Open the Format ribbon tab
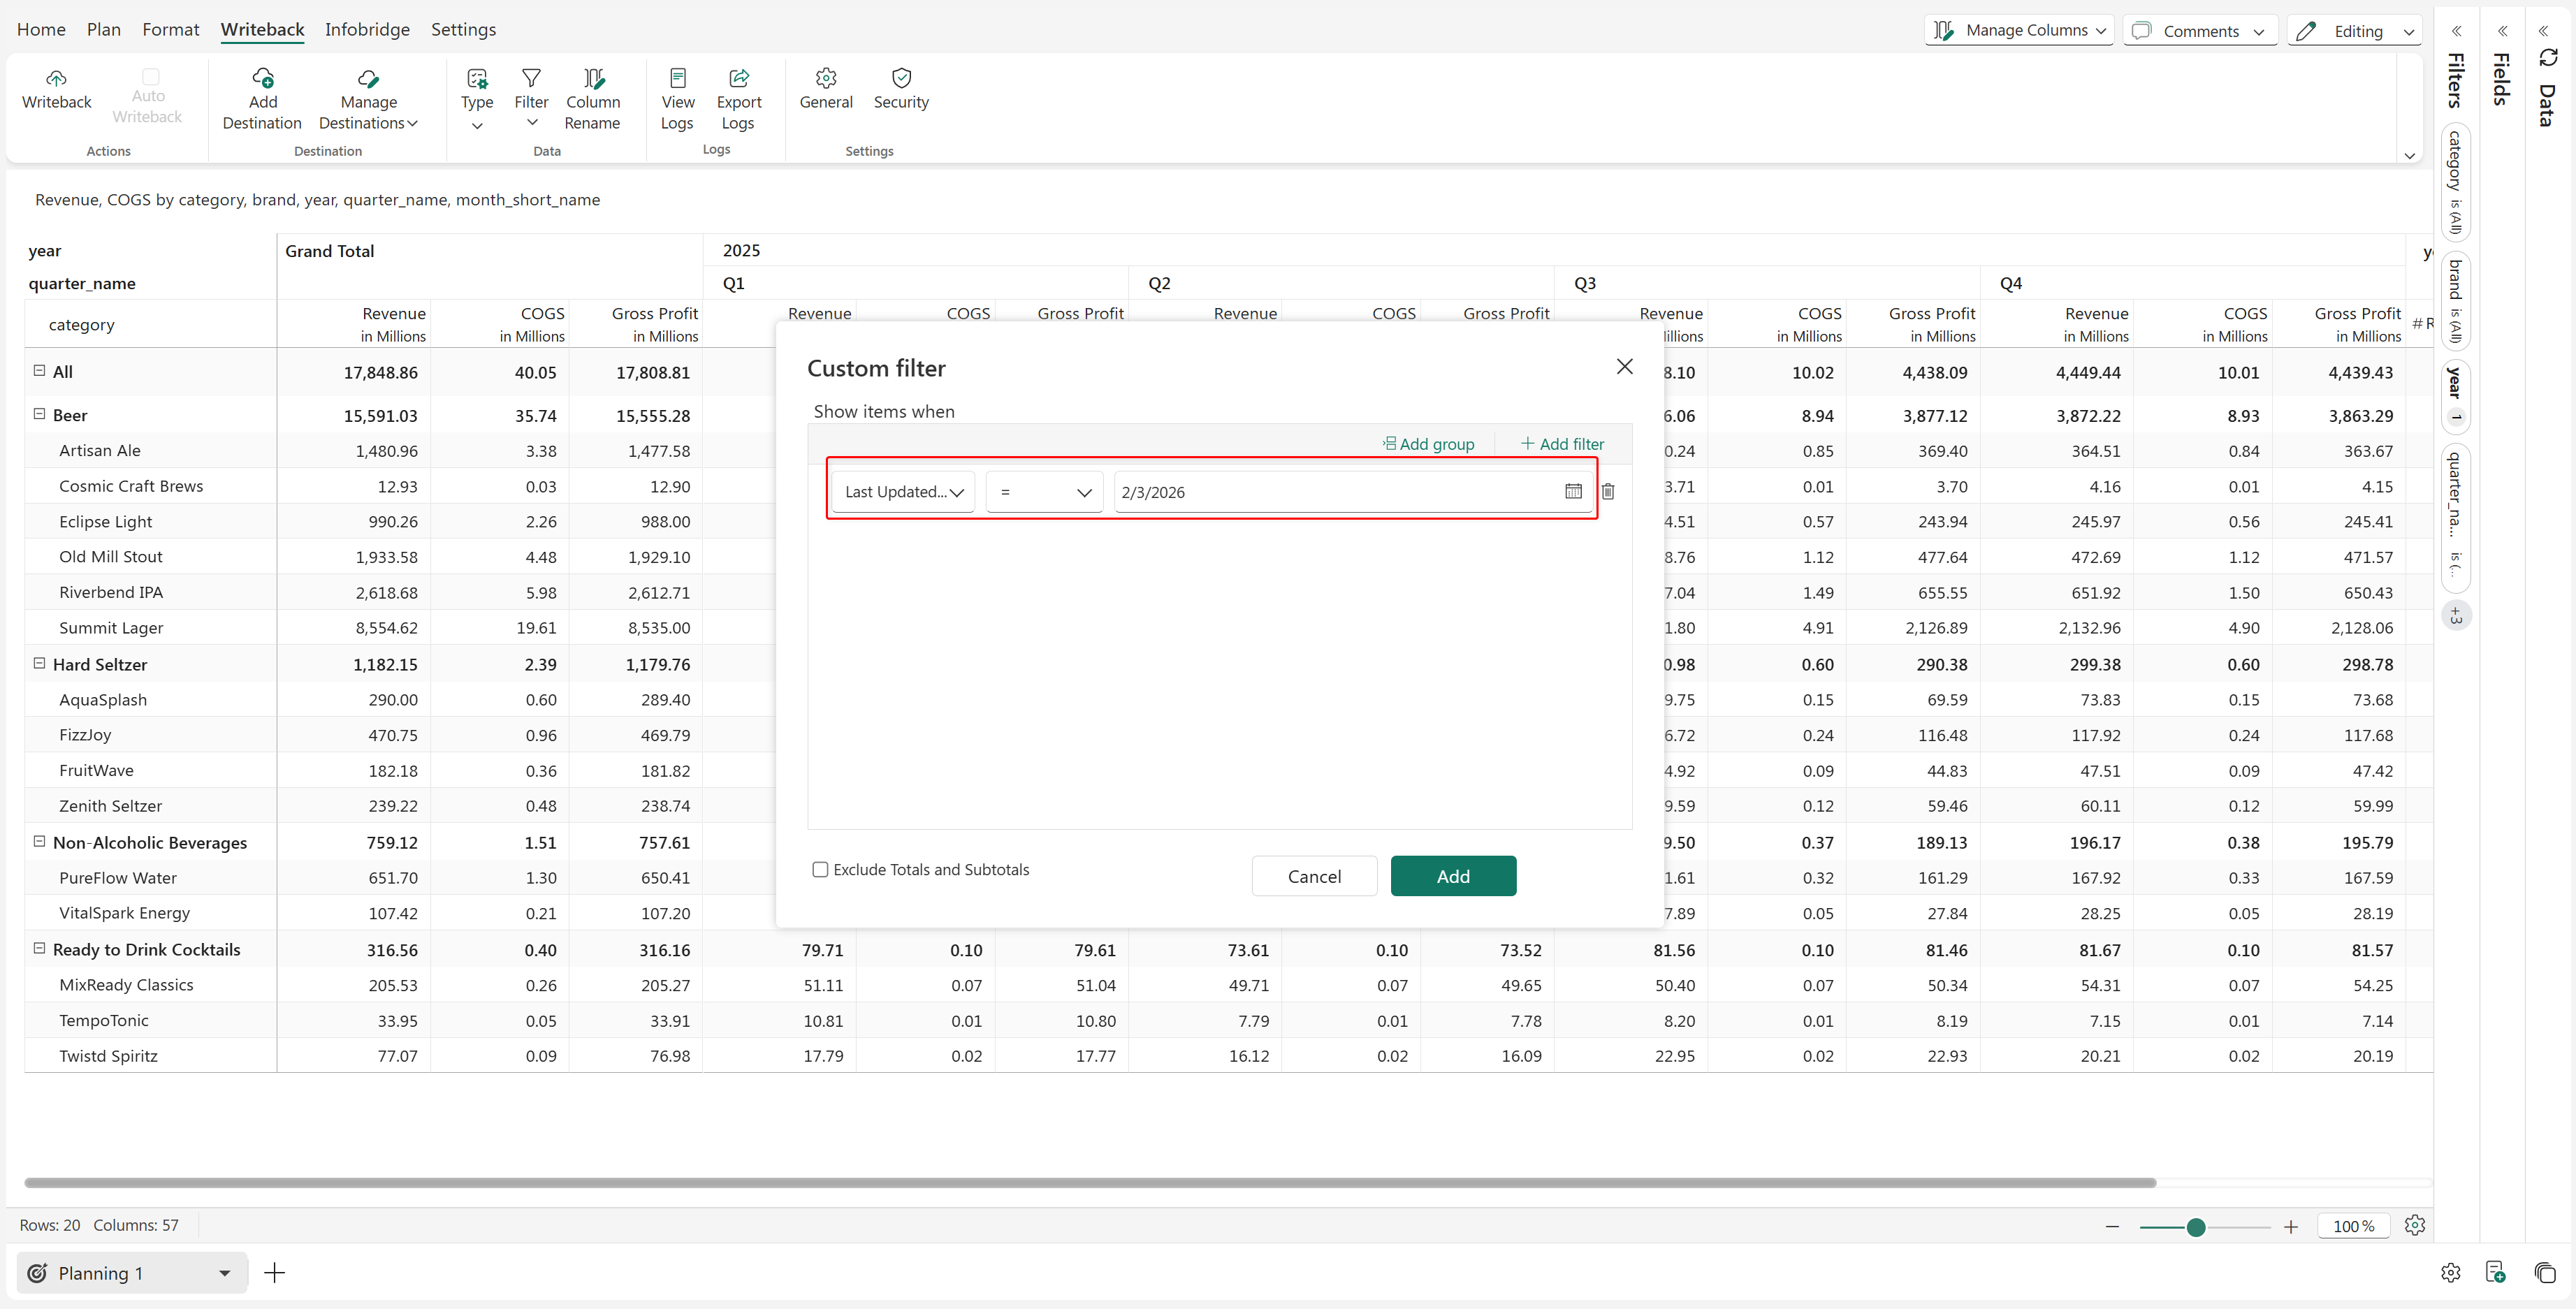Viewport: 2576px width, 1309px height. [x=170, y=29]
